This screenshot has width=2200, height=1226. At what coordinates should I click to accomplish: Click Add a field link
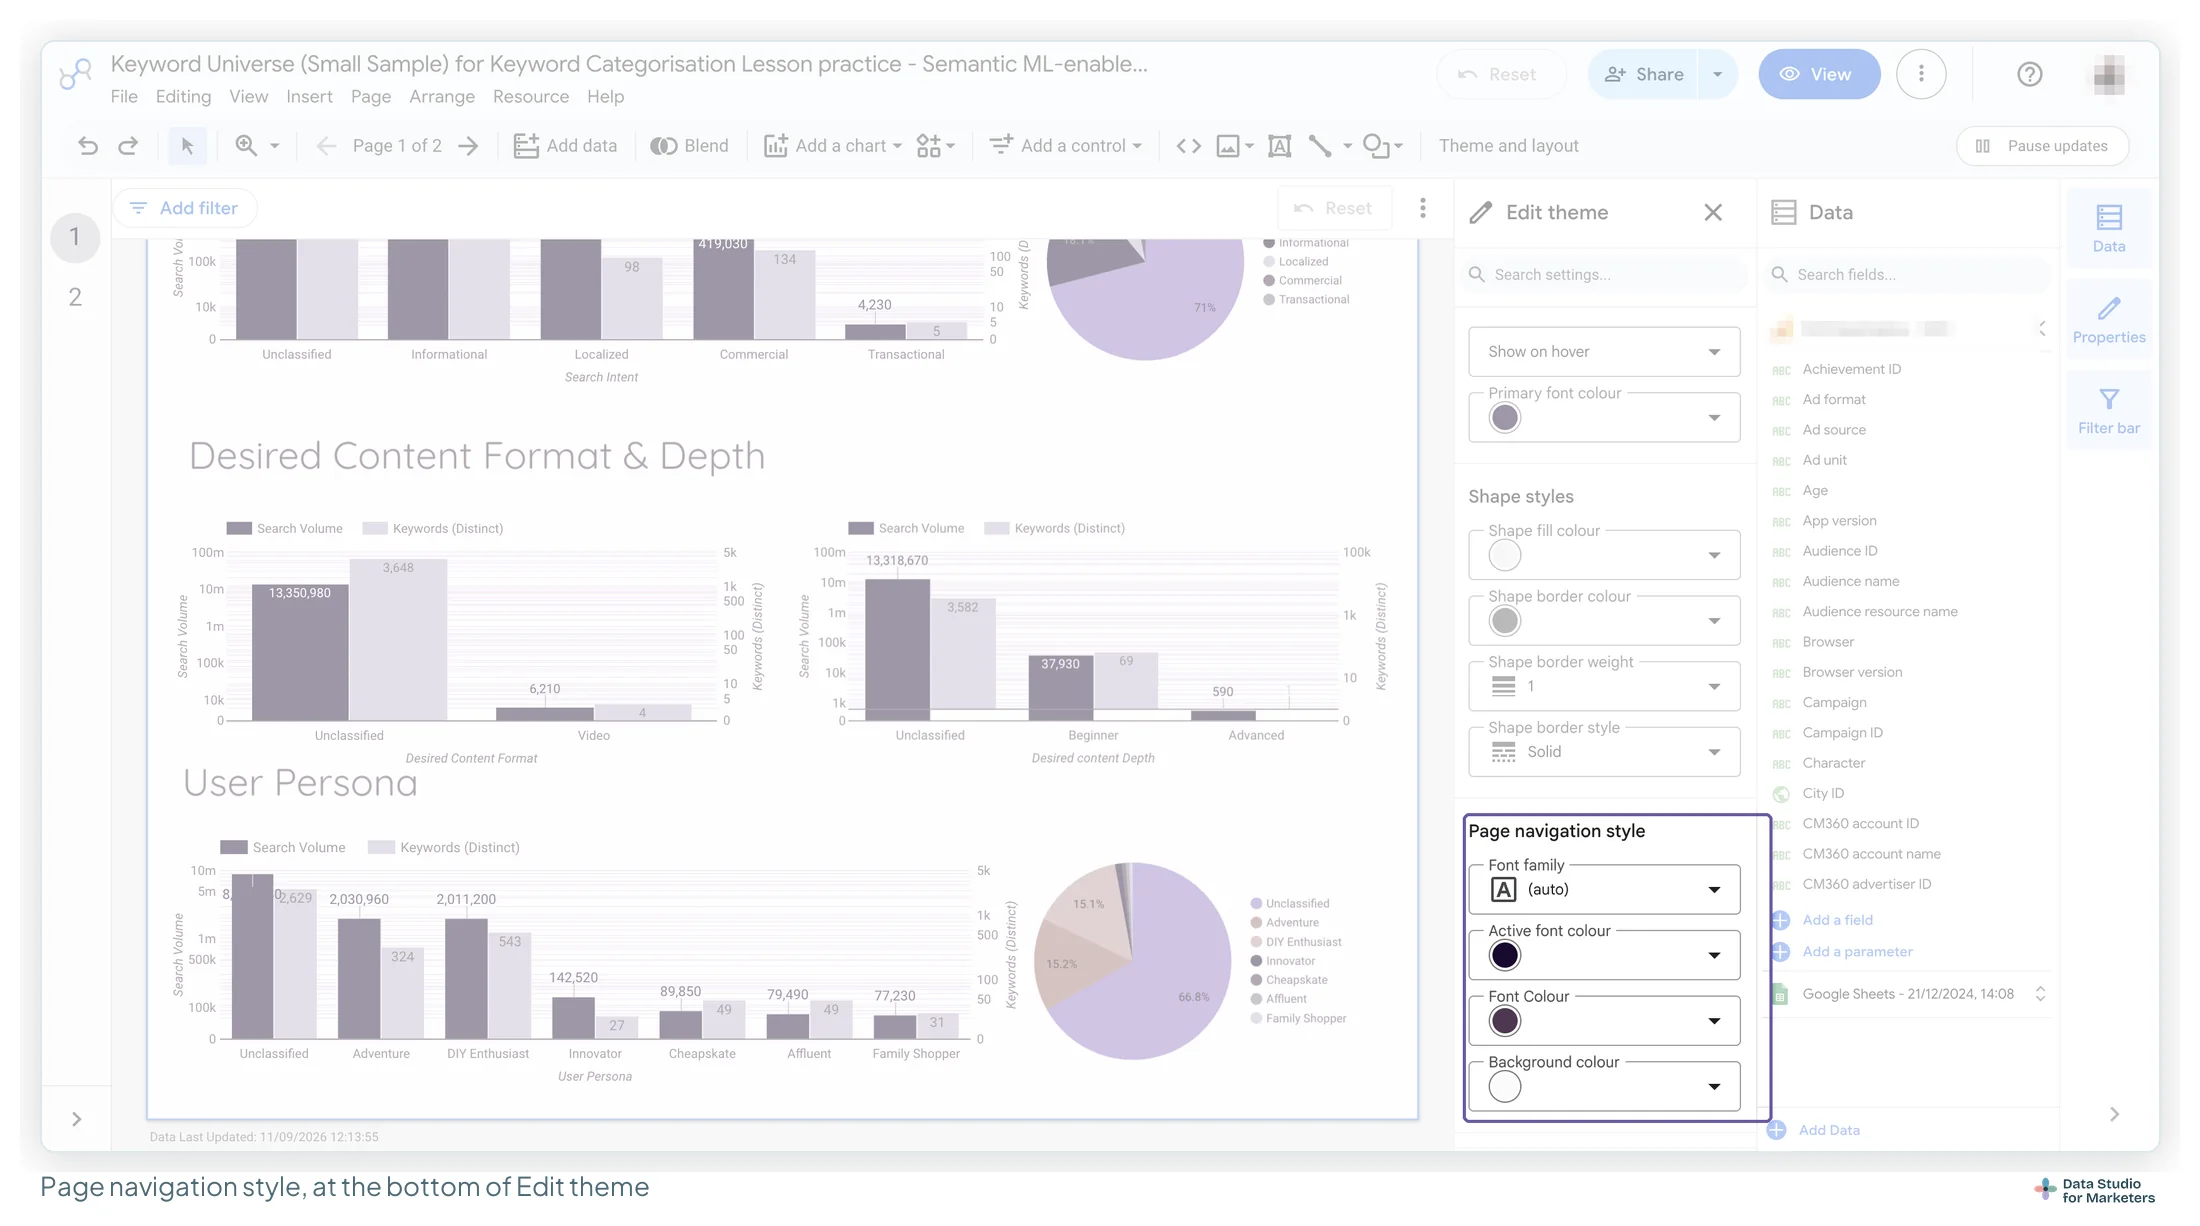[x=1837, y=920]
